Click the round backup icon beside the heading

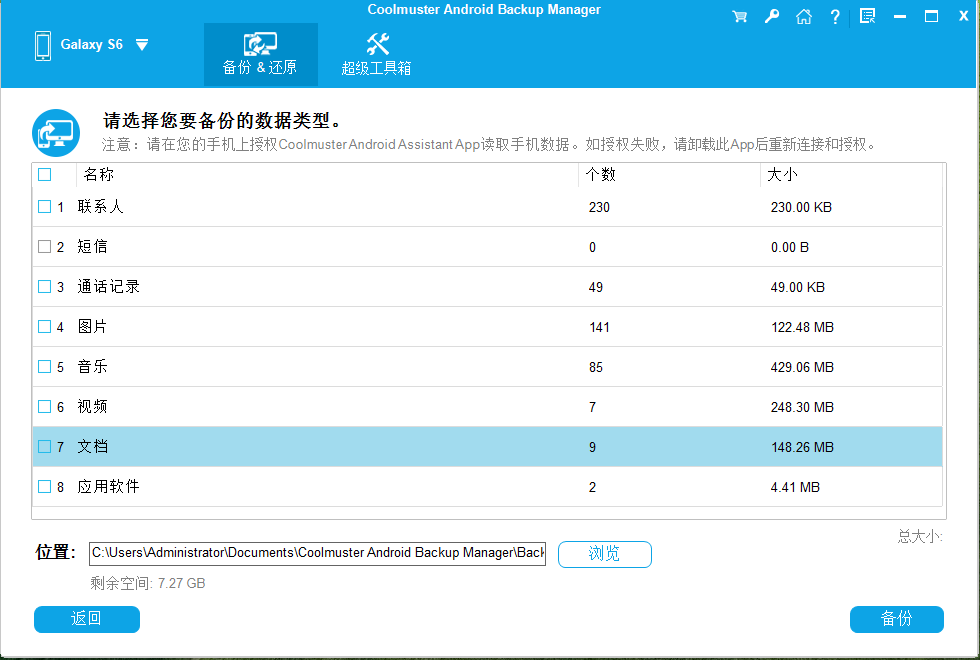point(56,133)
